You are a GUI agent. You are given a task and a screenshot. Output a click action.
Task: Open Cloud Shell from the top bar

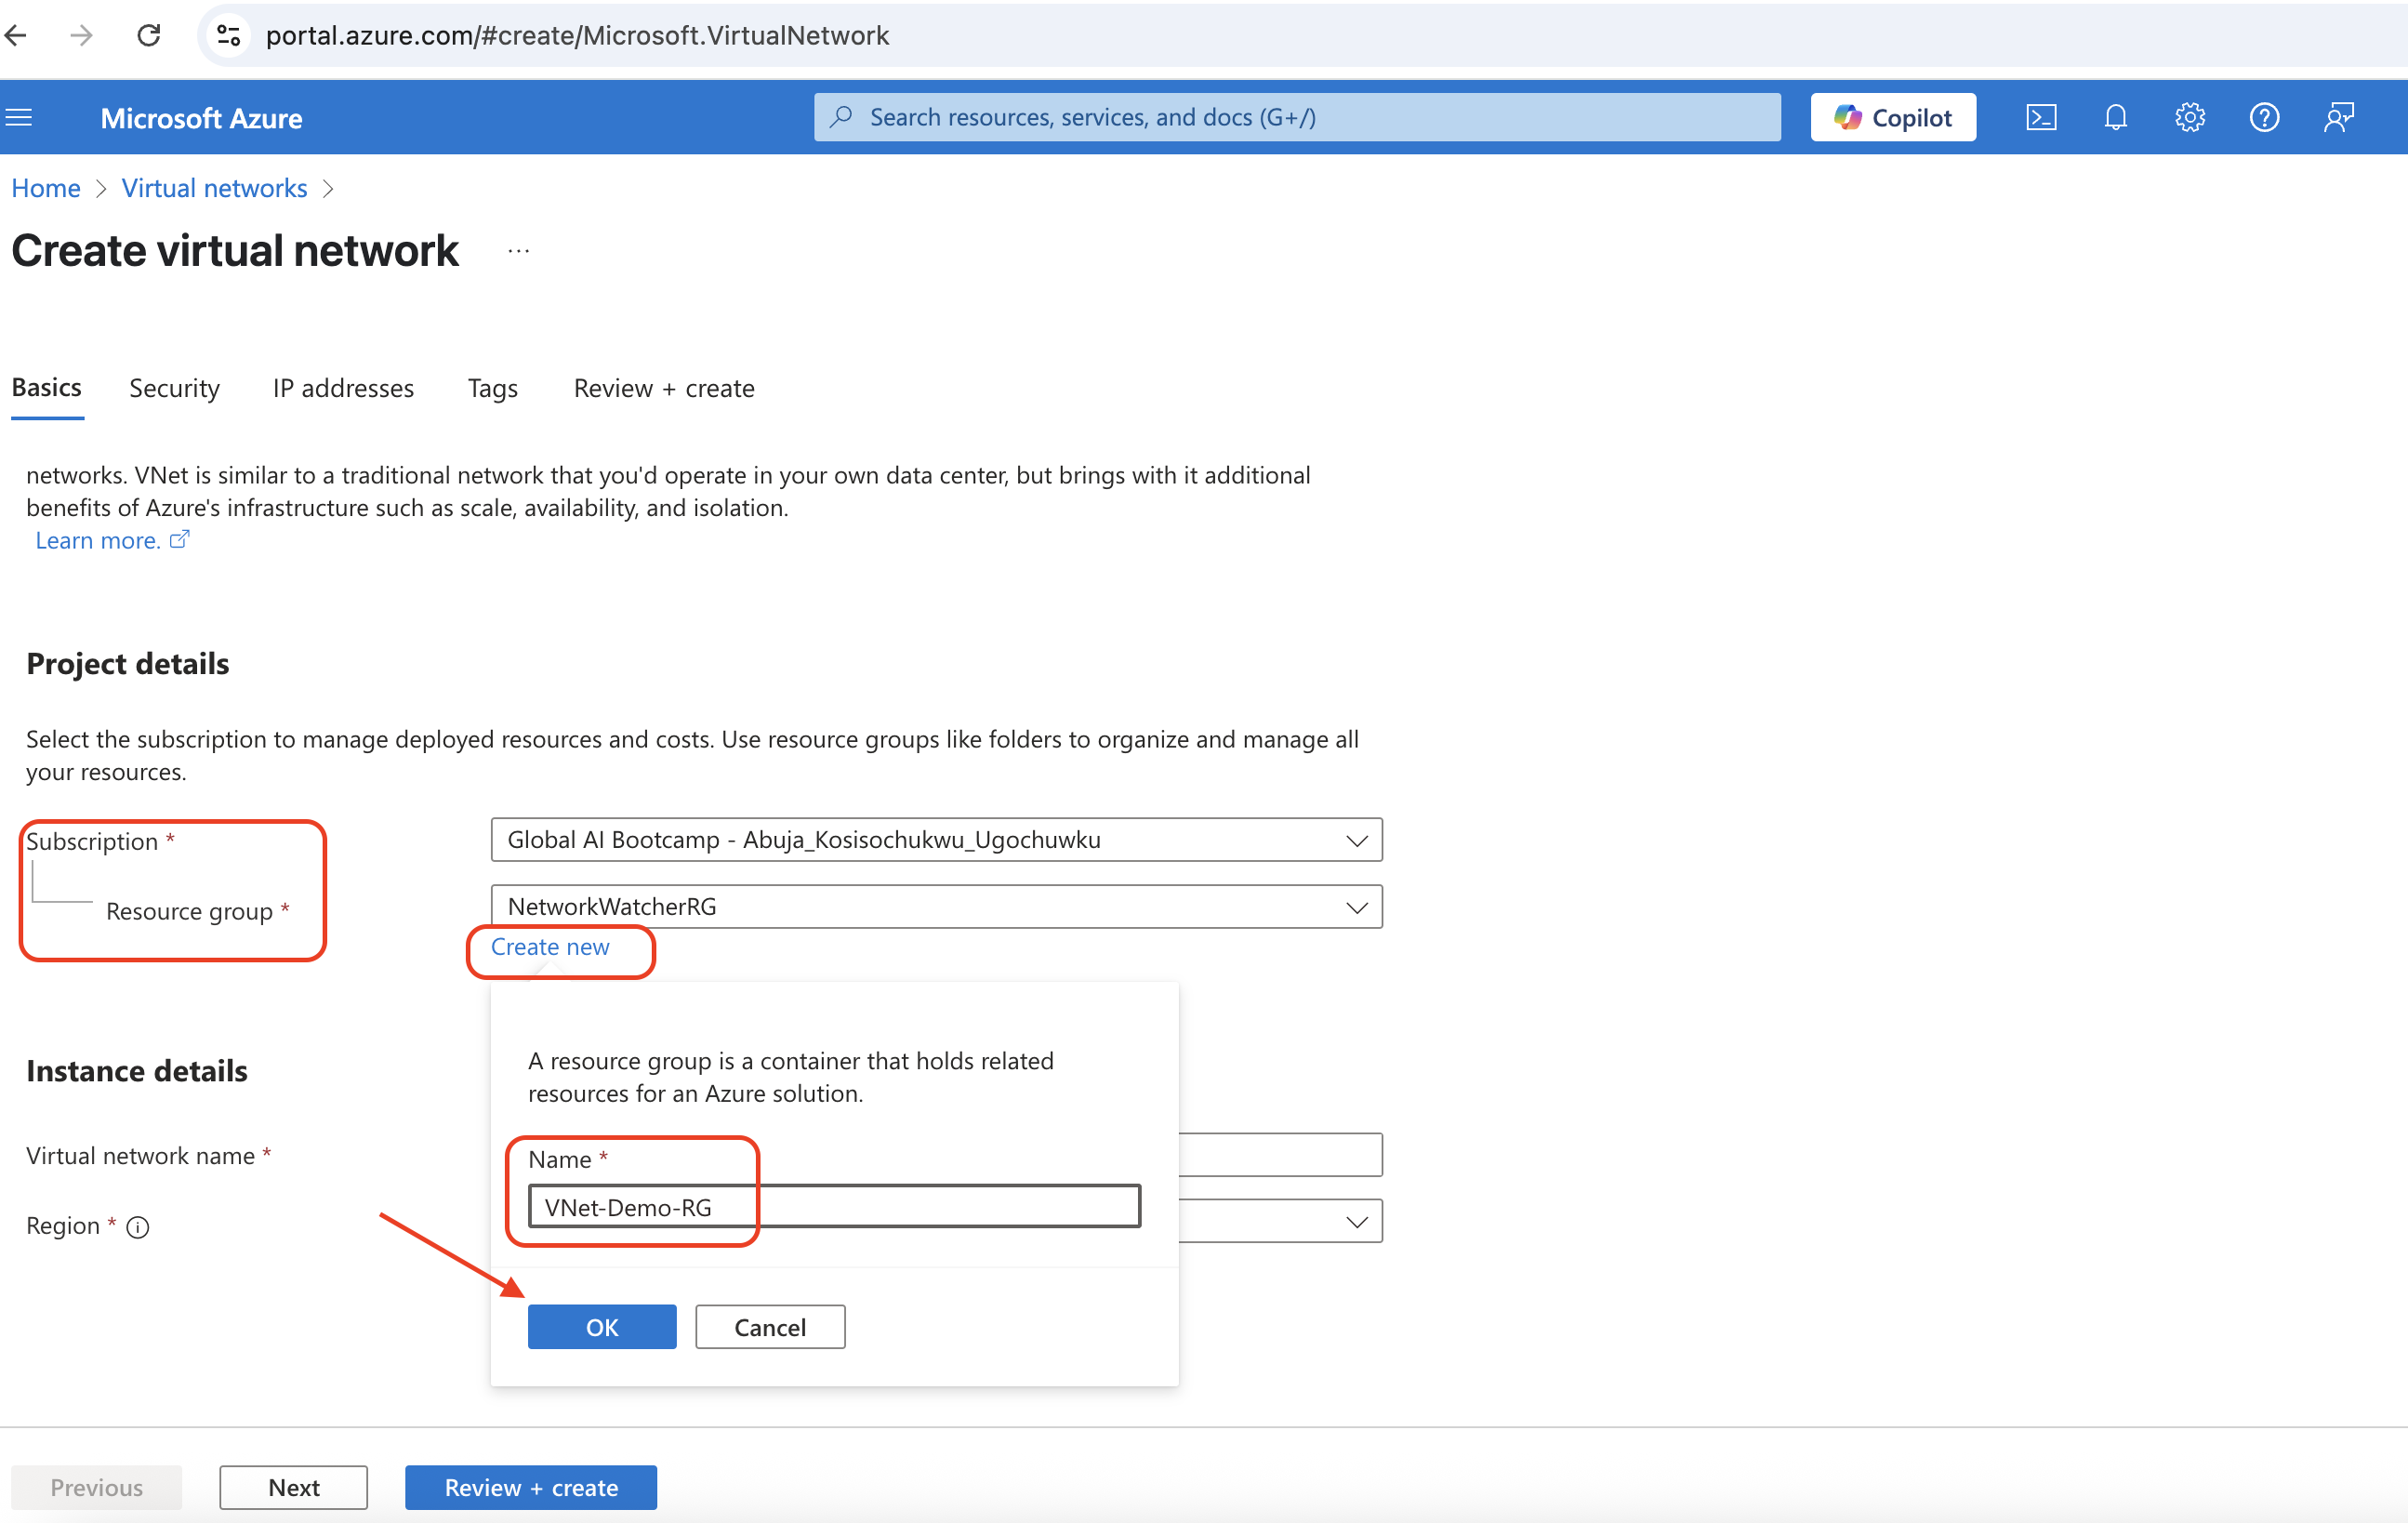[2041, 118]
